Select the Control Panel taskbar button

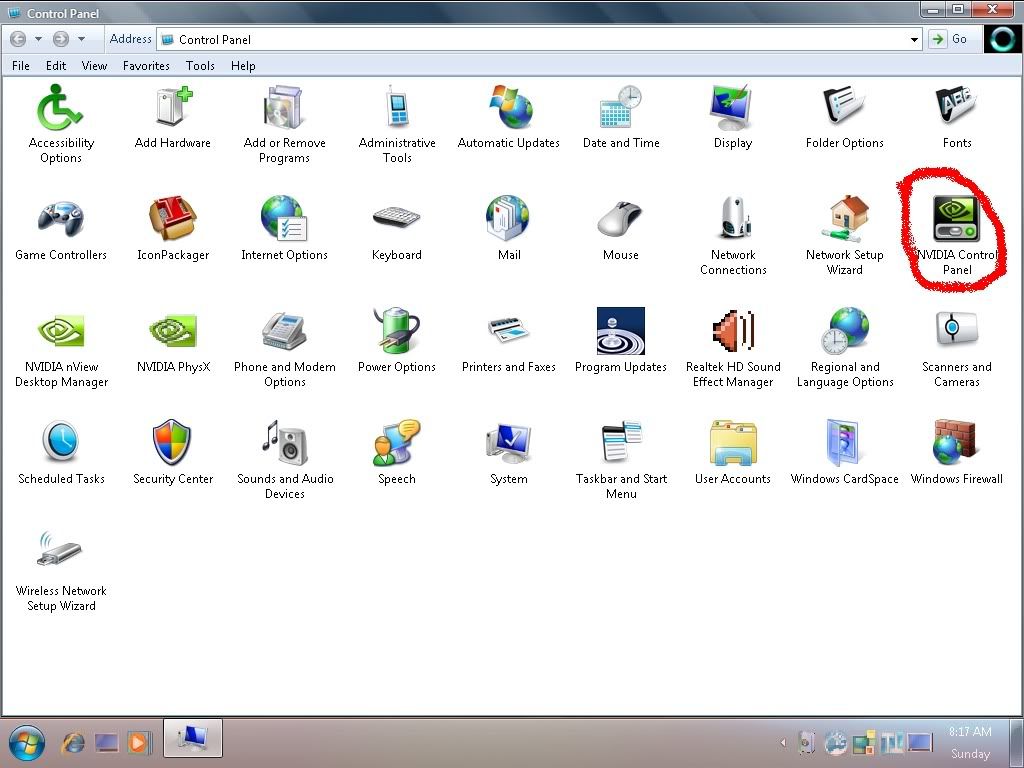193,738
